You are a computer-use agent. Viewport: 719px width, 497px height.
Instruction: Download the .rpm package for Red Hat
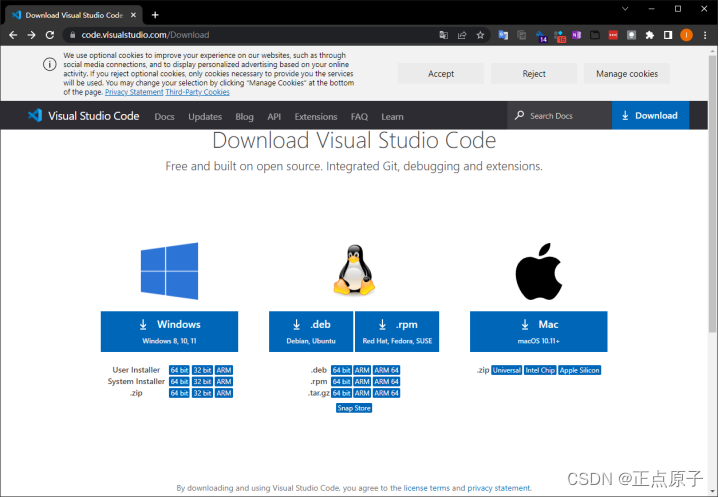[x=397, y=331]
